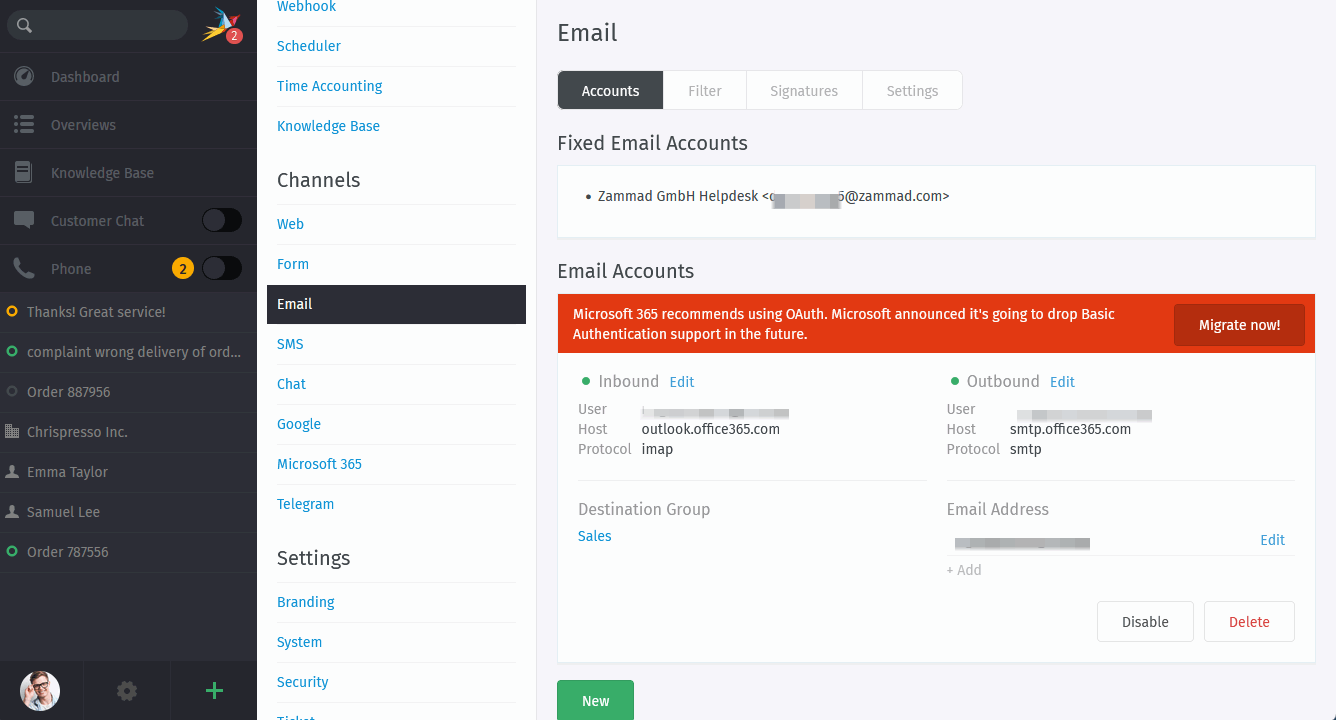The image size is (1336, 720).
Task: Open the Telegram channel
Action: pos(305,504)
